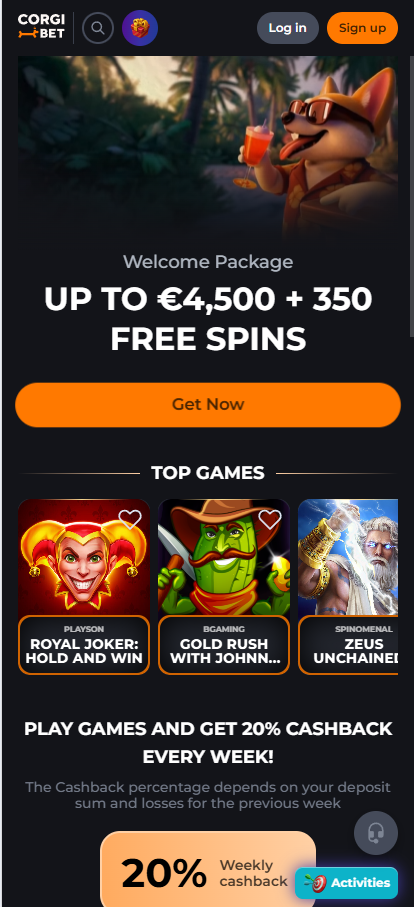Click the Get Now button
Screen dimensions: 414x907
(208, 404)
